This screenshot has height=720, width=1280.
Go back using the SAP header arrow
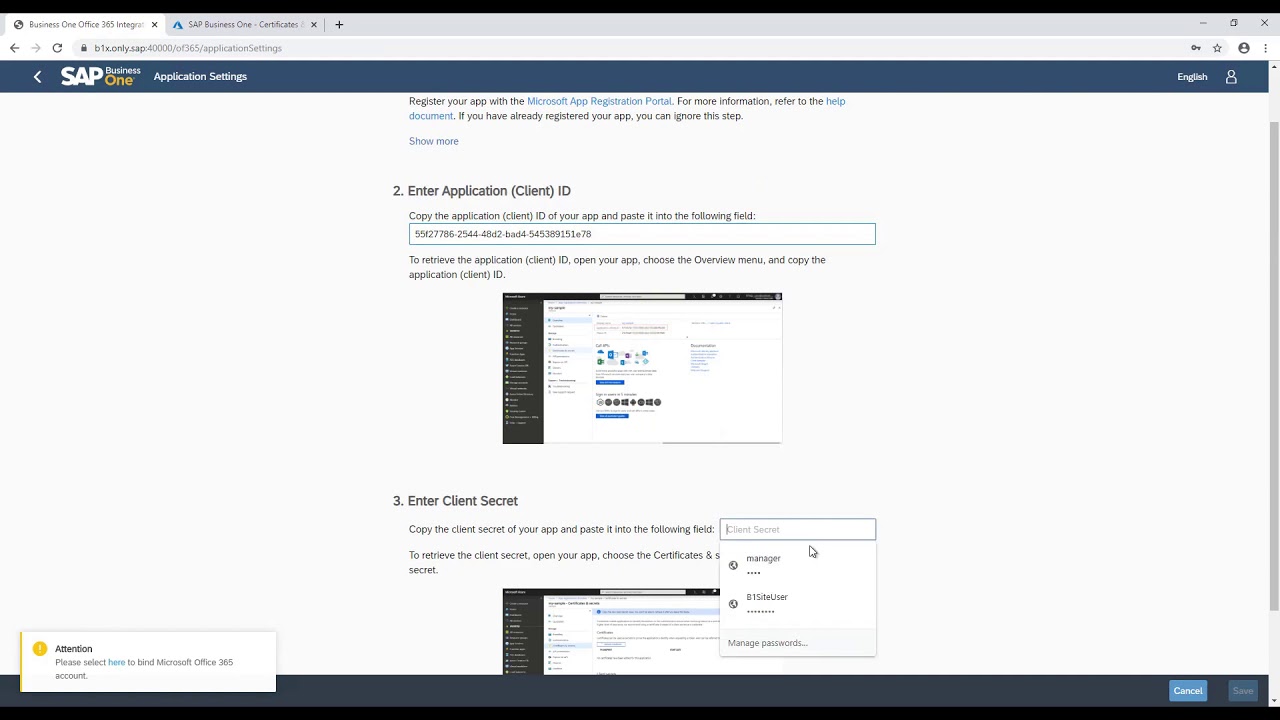[37, 76]
